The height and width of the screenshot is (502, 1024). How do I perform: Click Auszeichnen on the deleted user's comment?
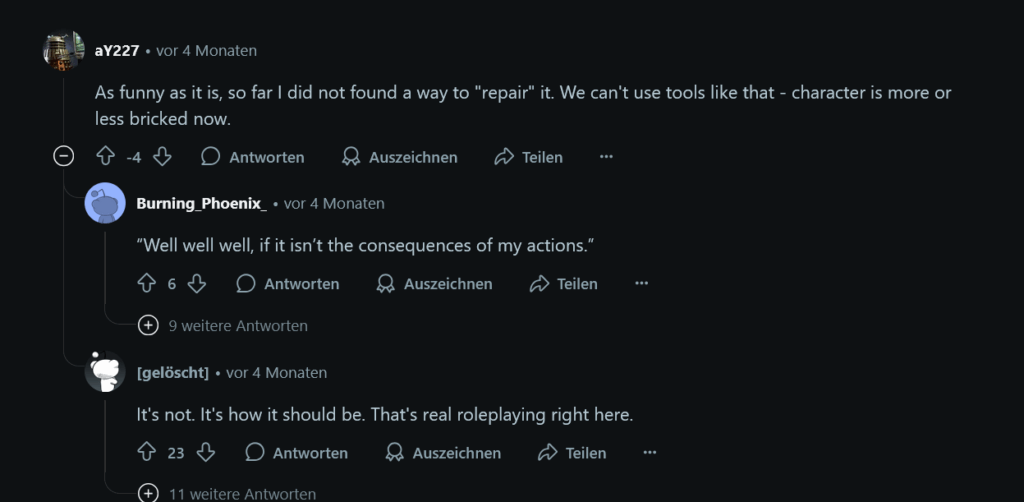click(x=443, y=453)
